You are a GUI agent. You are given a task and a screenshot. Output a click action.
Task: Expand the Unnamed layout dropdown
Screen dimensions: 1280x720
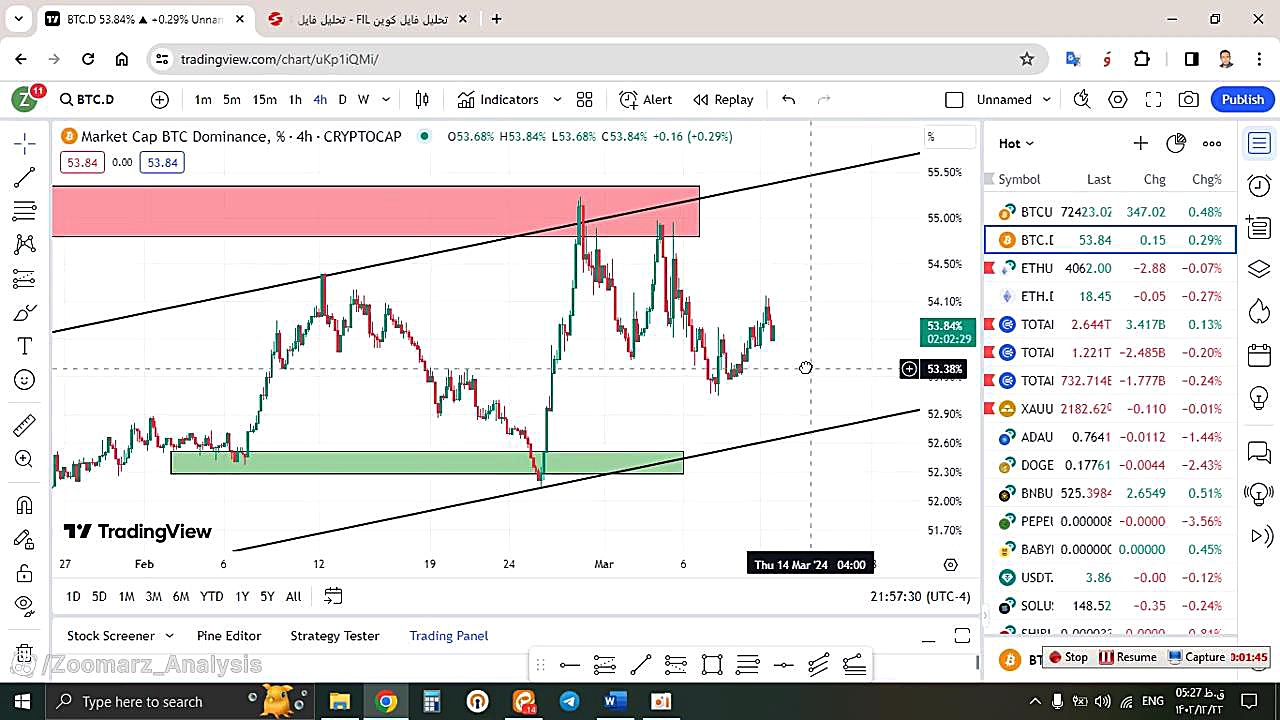tap(1047, 99)
